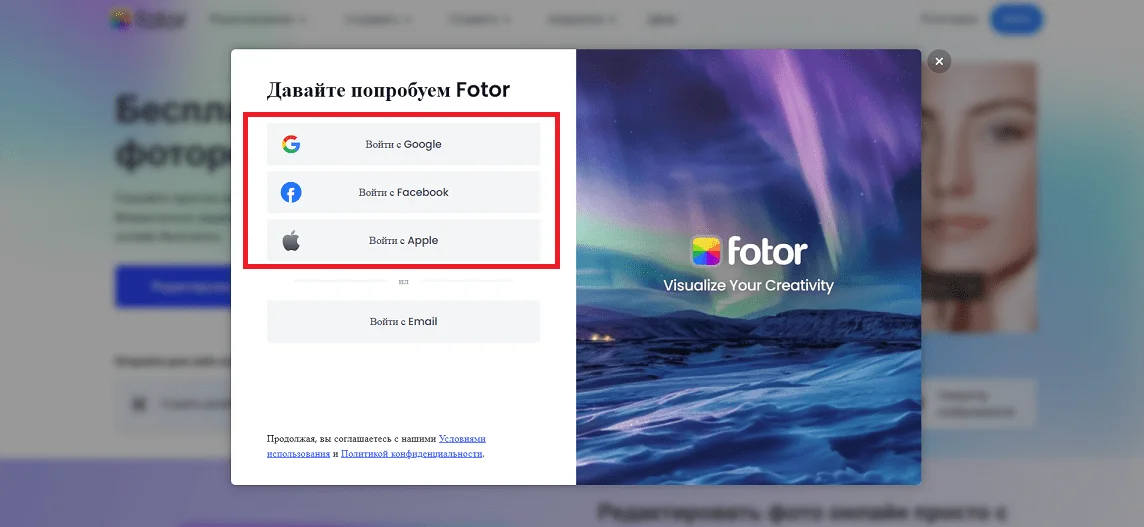Expand the fourth header dropdown menu
1144x527 pixels.
pos(580,19)
